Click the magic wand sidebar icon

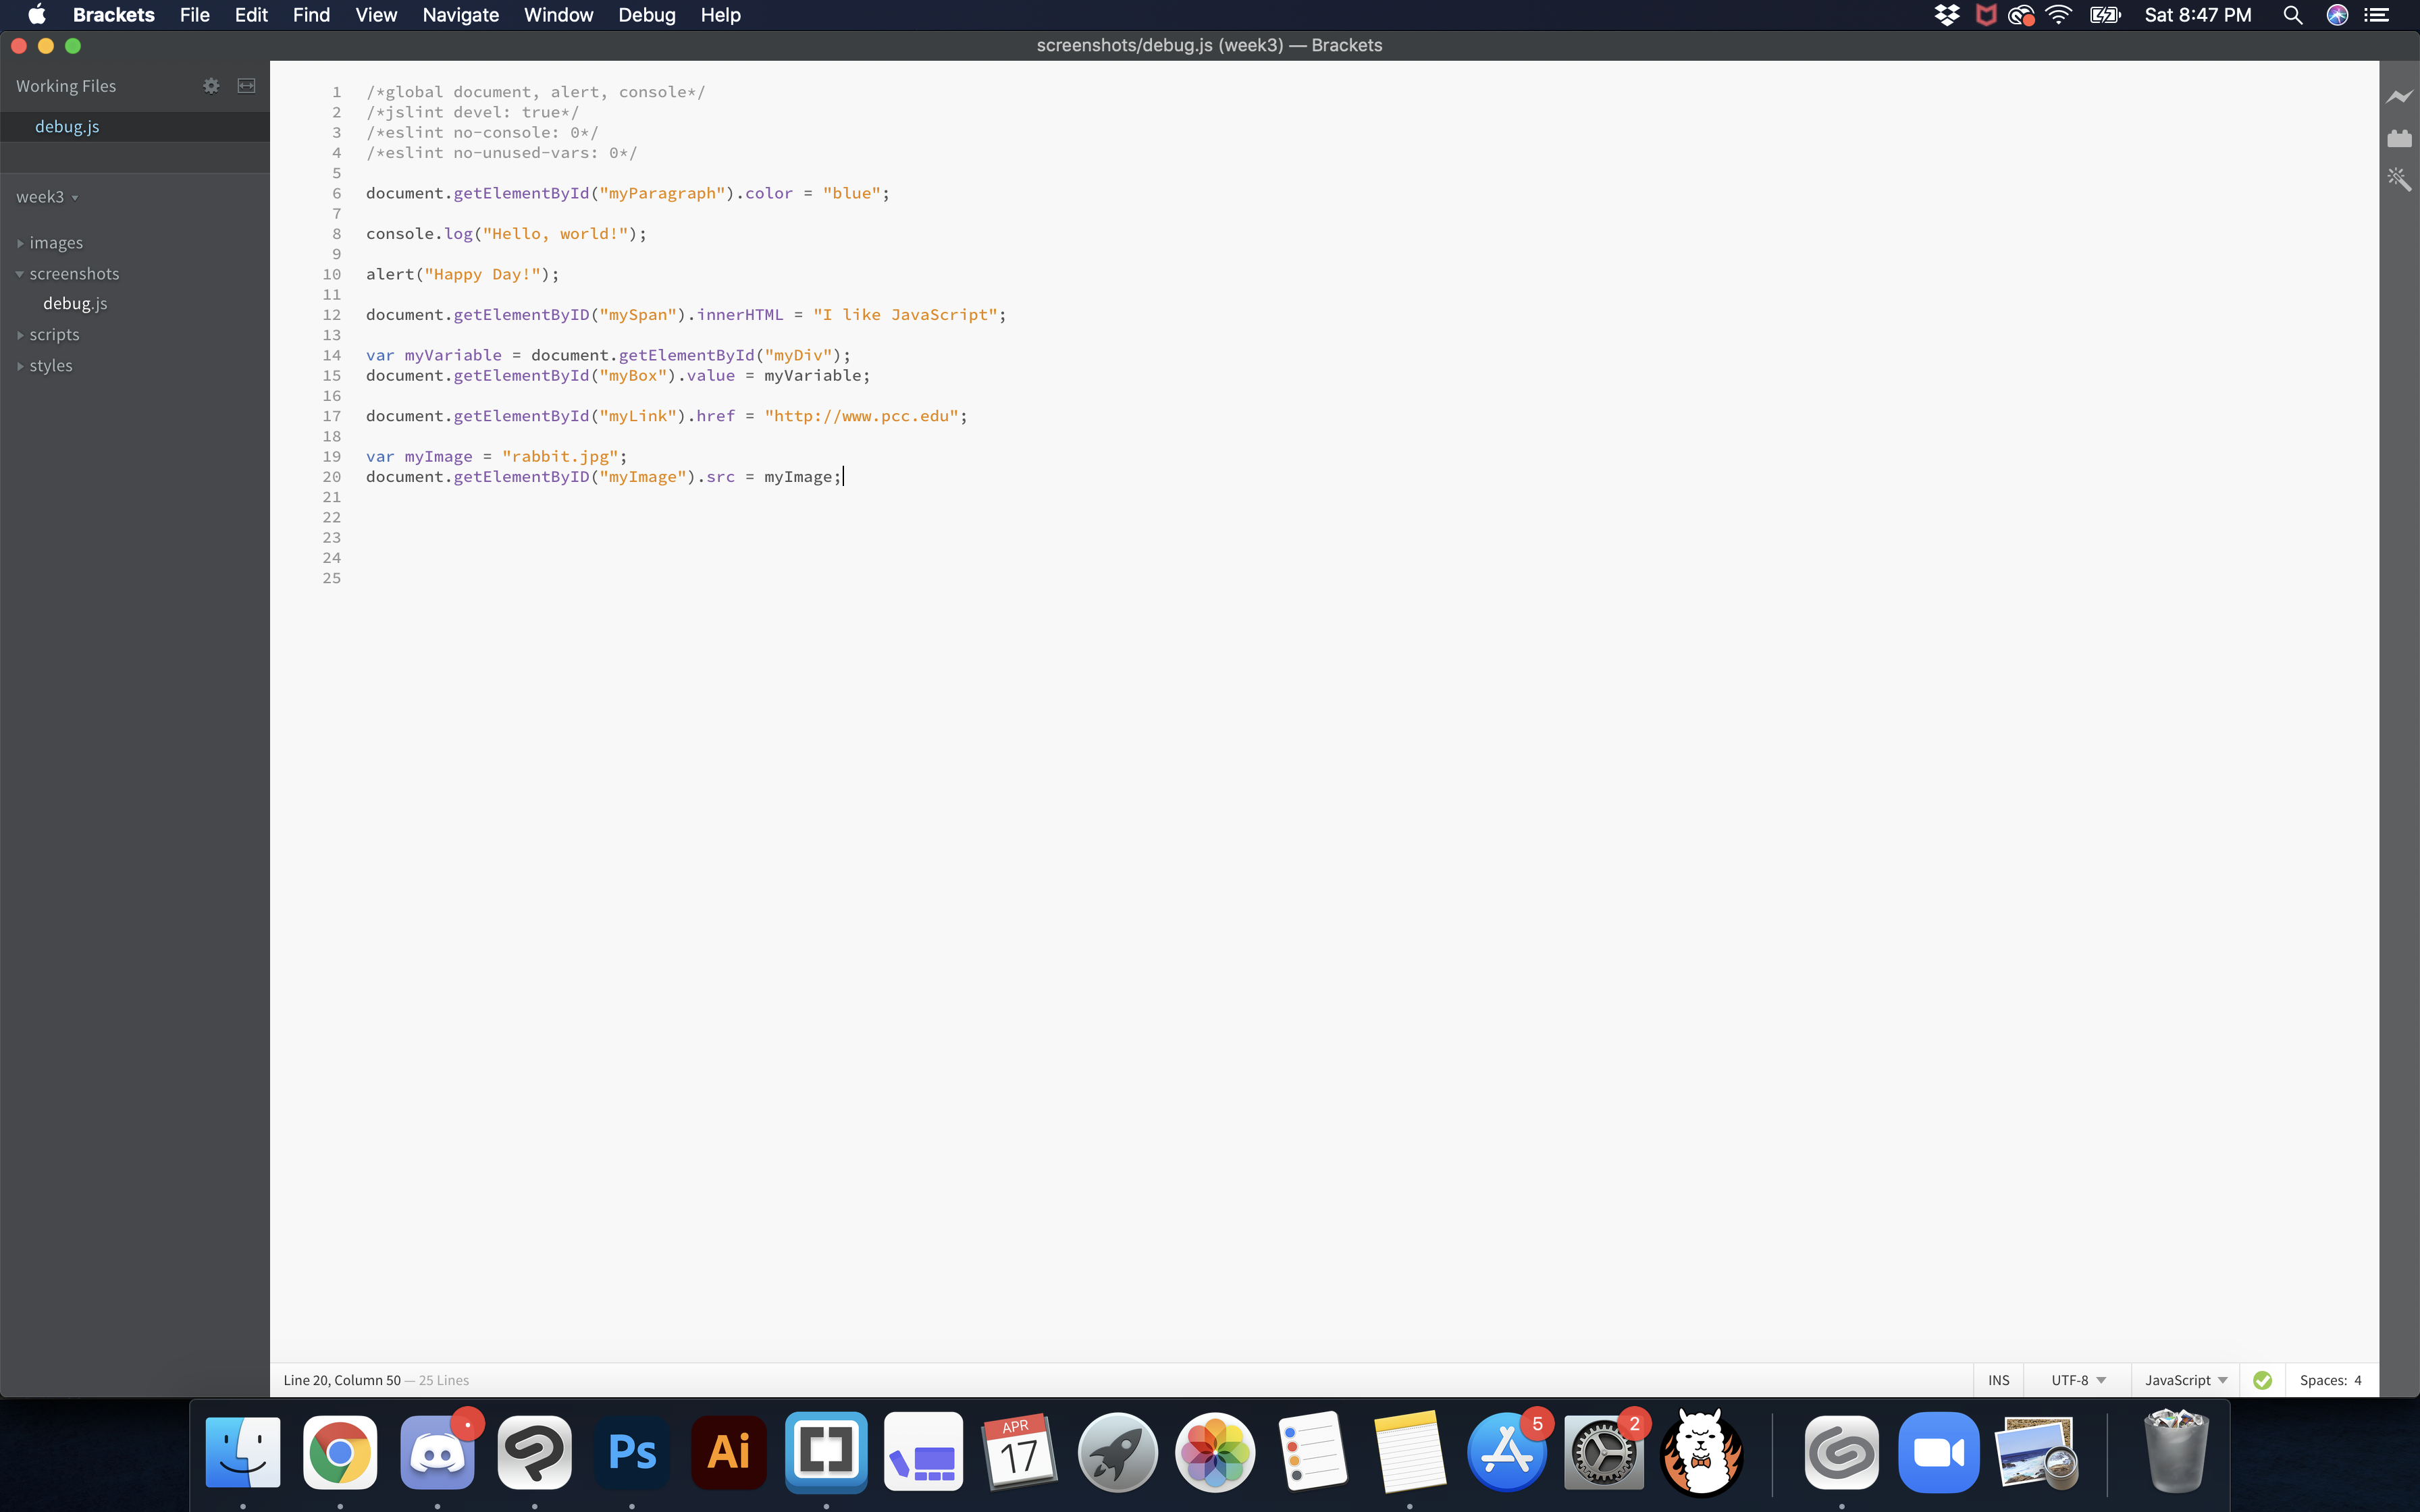[2399, 180]
